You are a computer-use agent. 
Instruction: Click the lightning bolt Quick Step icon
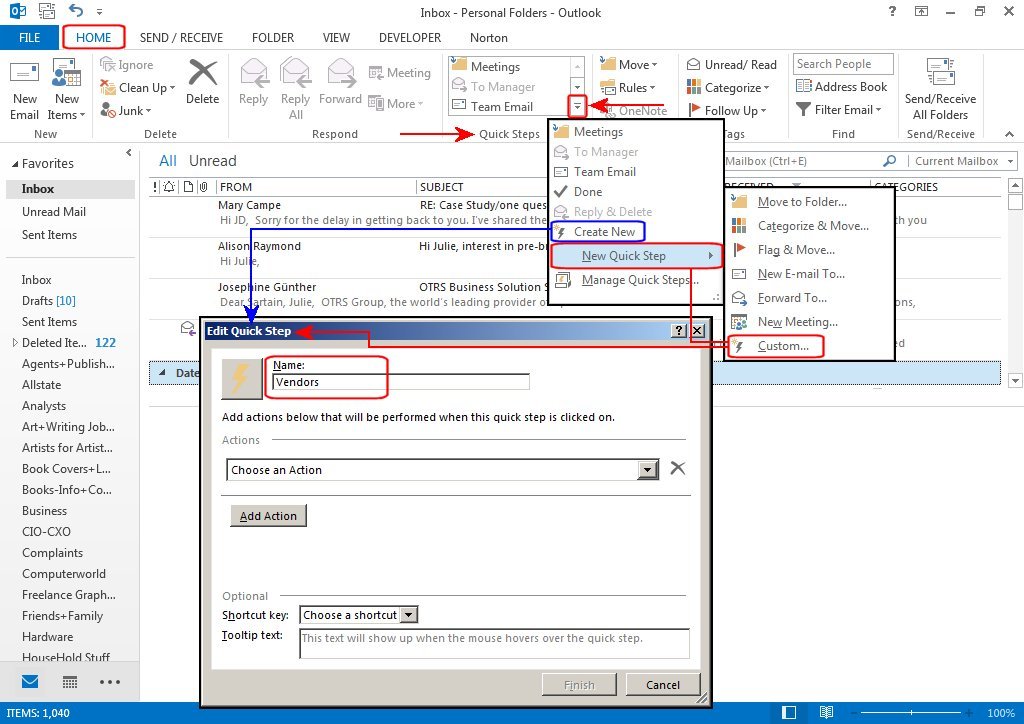point(241,380)
